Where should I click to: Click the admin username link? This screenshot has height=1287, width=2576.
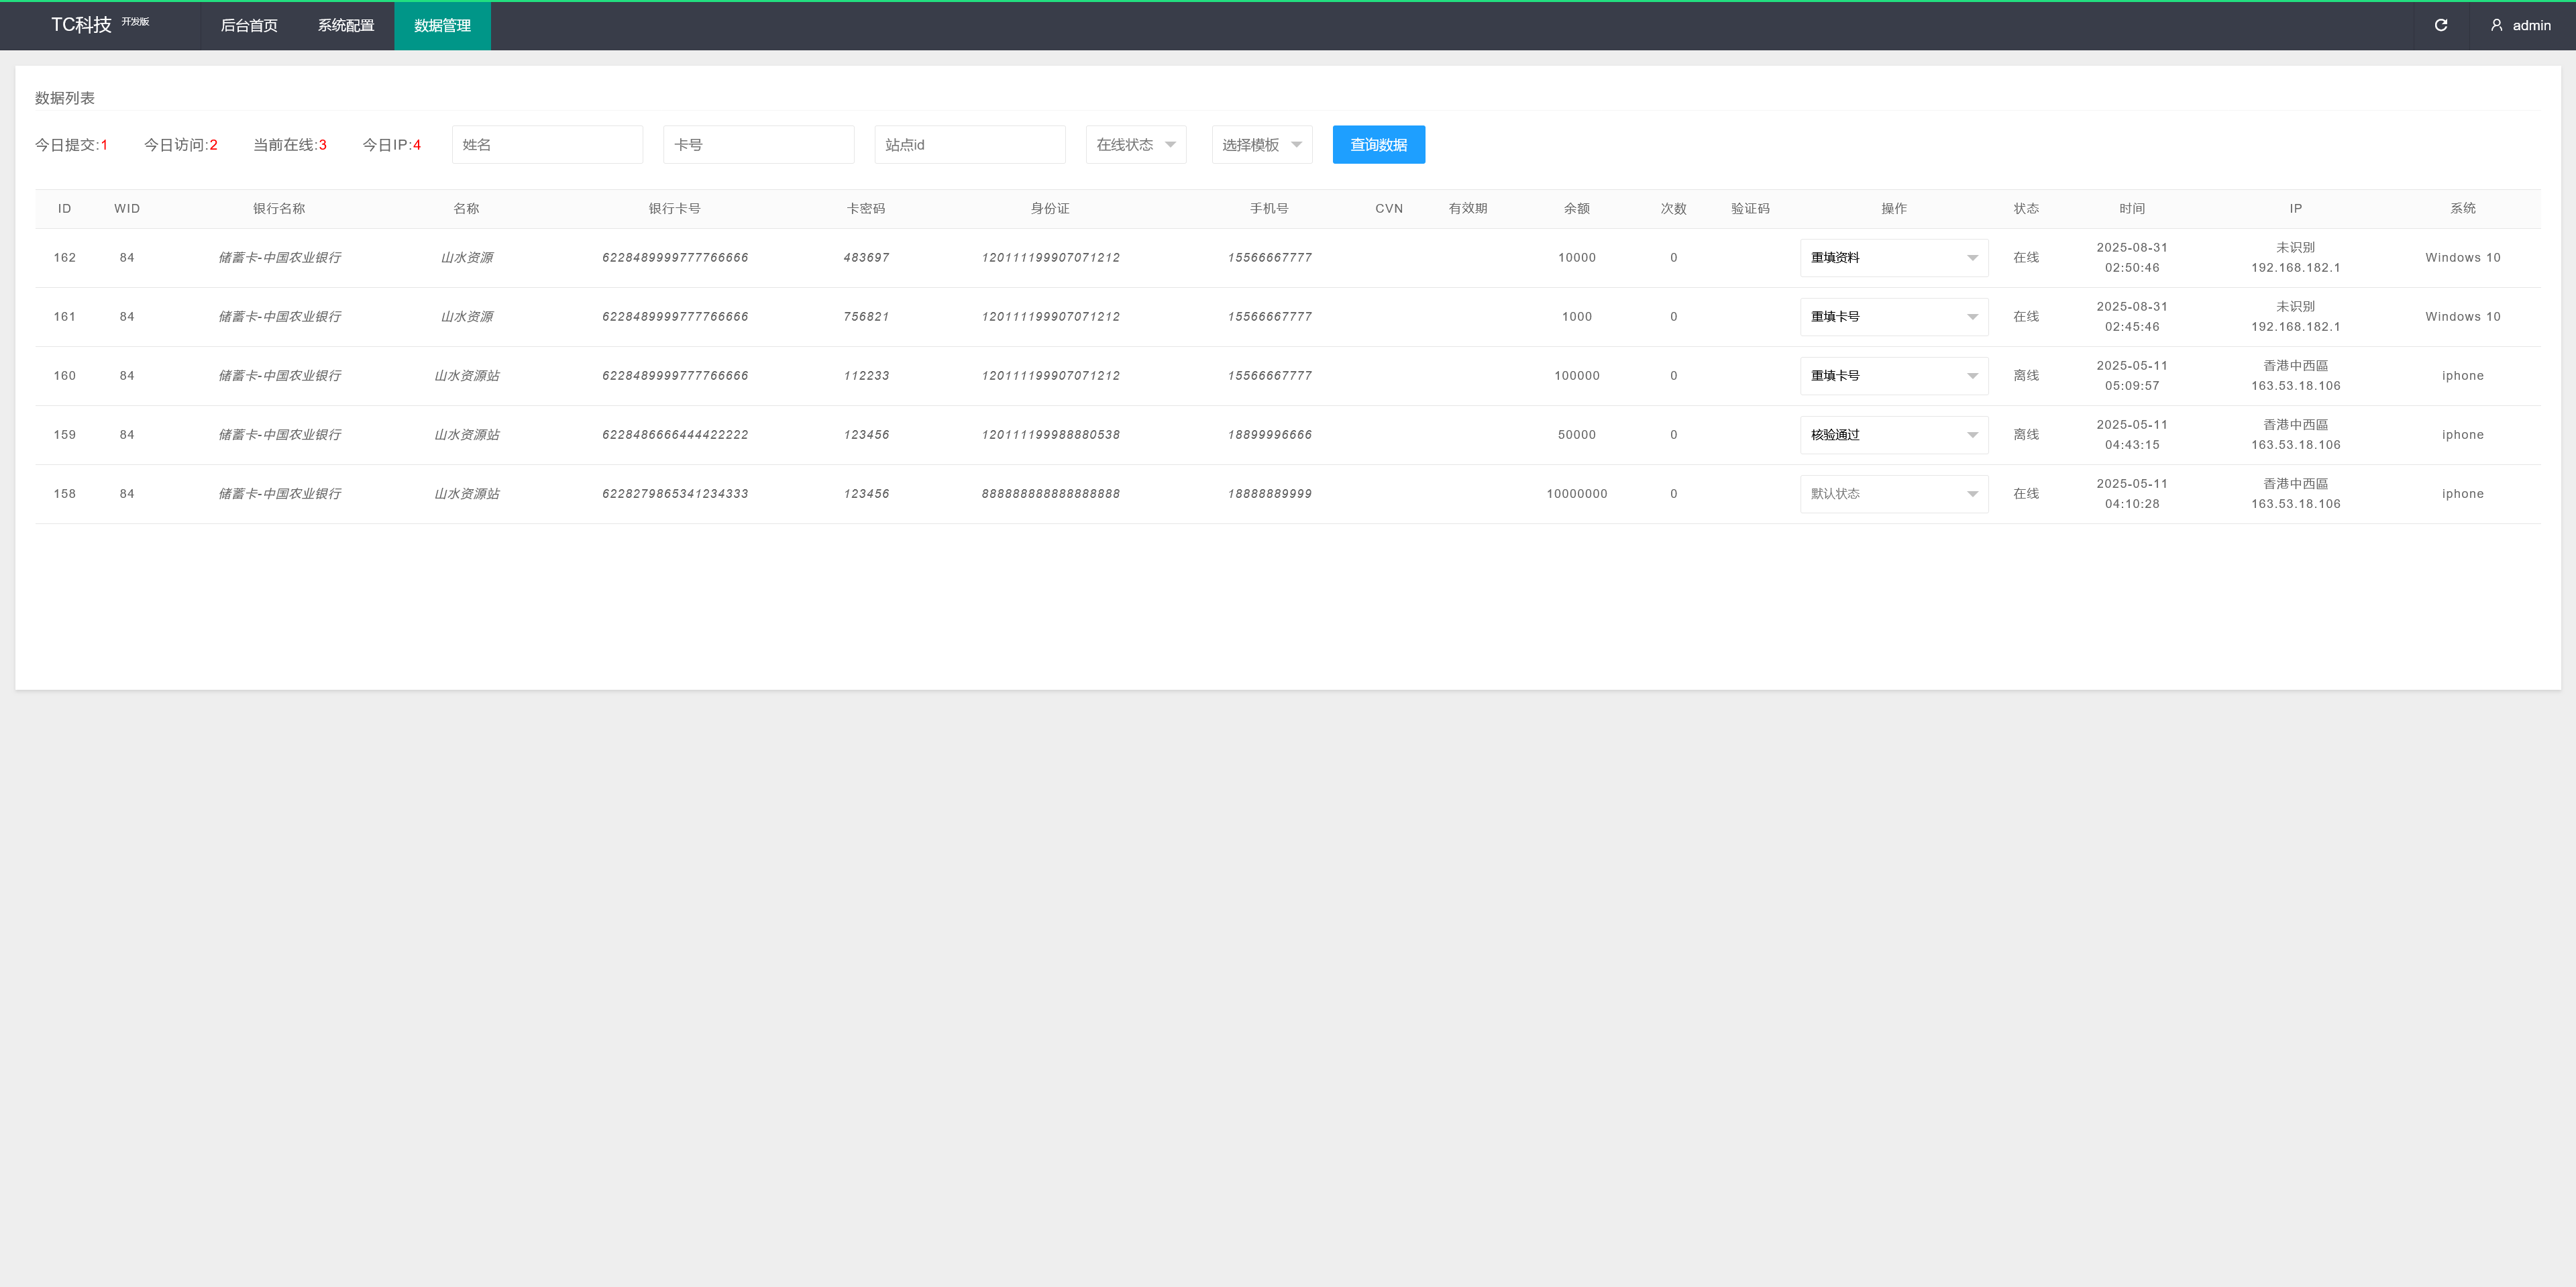2531,26
